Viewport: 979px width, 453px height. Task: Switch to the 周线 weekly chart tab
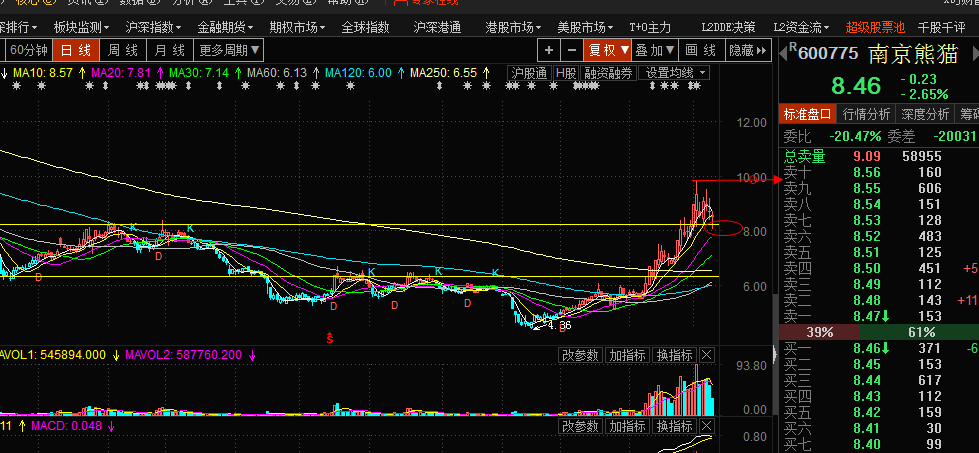[x=123, y=49]
